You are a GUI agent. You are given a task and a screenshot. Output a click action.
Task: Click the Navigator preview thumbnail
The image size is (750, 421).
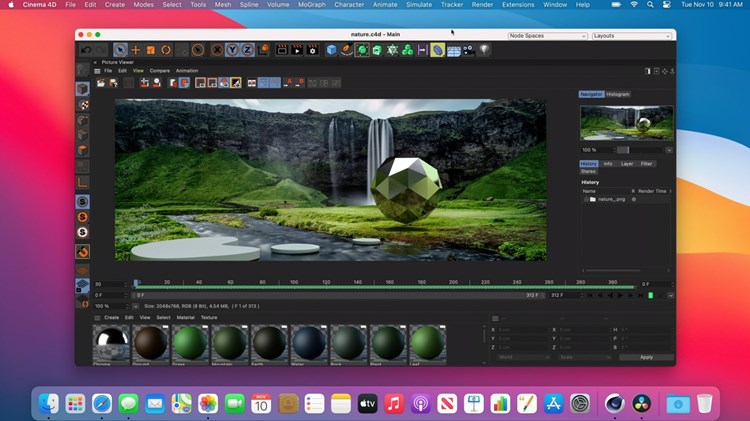tap(627, 123)
